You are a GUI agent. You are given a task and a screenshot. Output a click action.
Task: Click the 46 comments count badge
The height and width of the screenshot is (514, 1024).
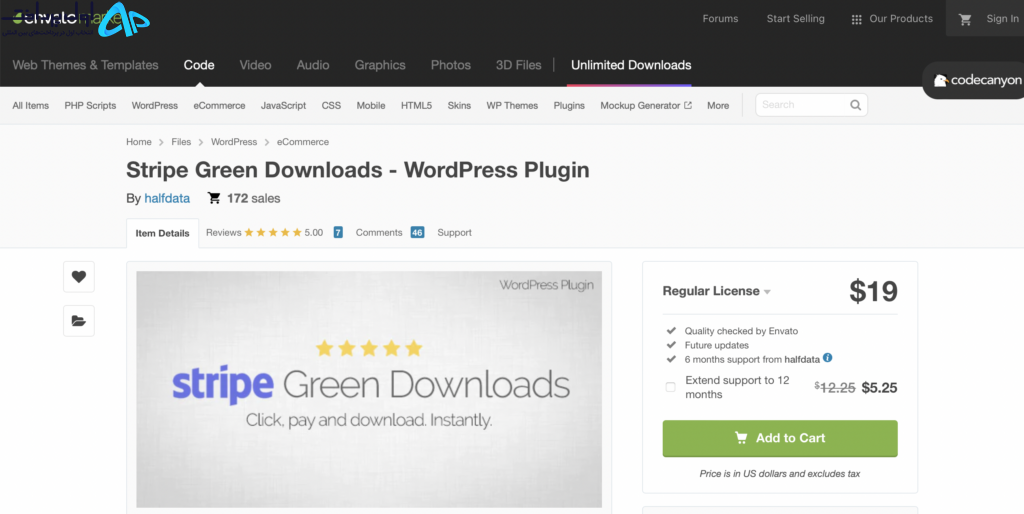pos(417,233)
